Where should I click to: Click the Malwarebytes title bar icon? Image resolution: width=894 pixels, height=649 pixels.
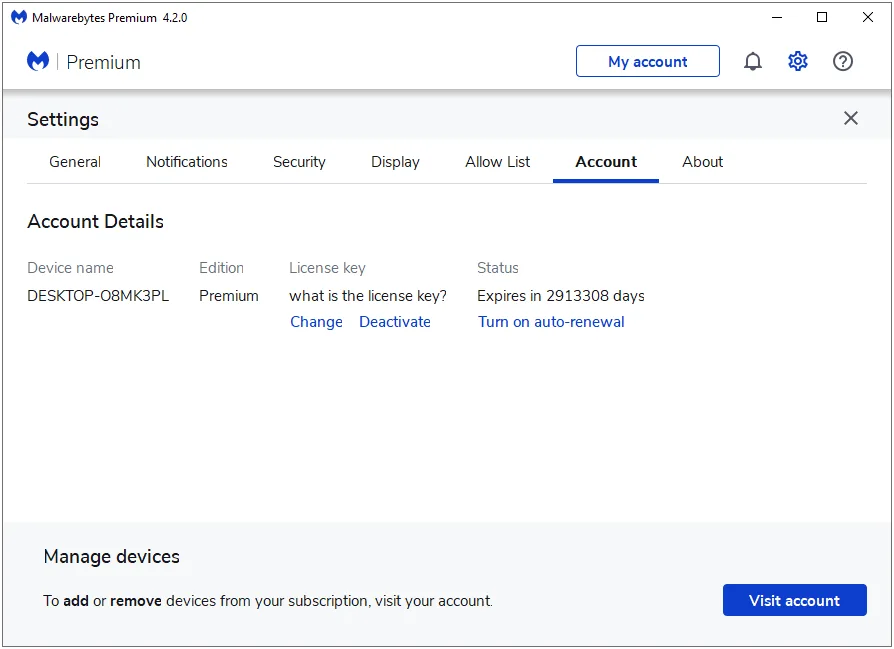(19, 17)
